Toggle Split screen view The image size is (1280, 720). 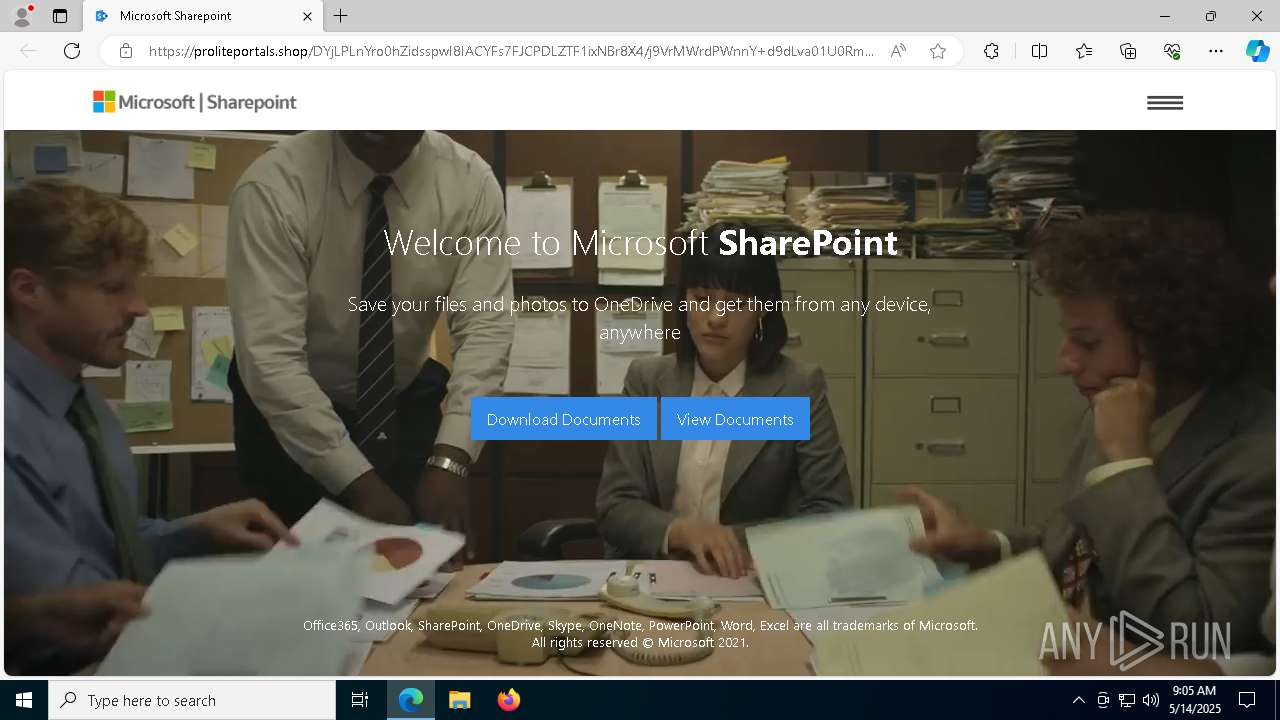coord(1039,51)
